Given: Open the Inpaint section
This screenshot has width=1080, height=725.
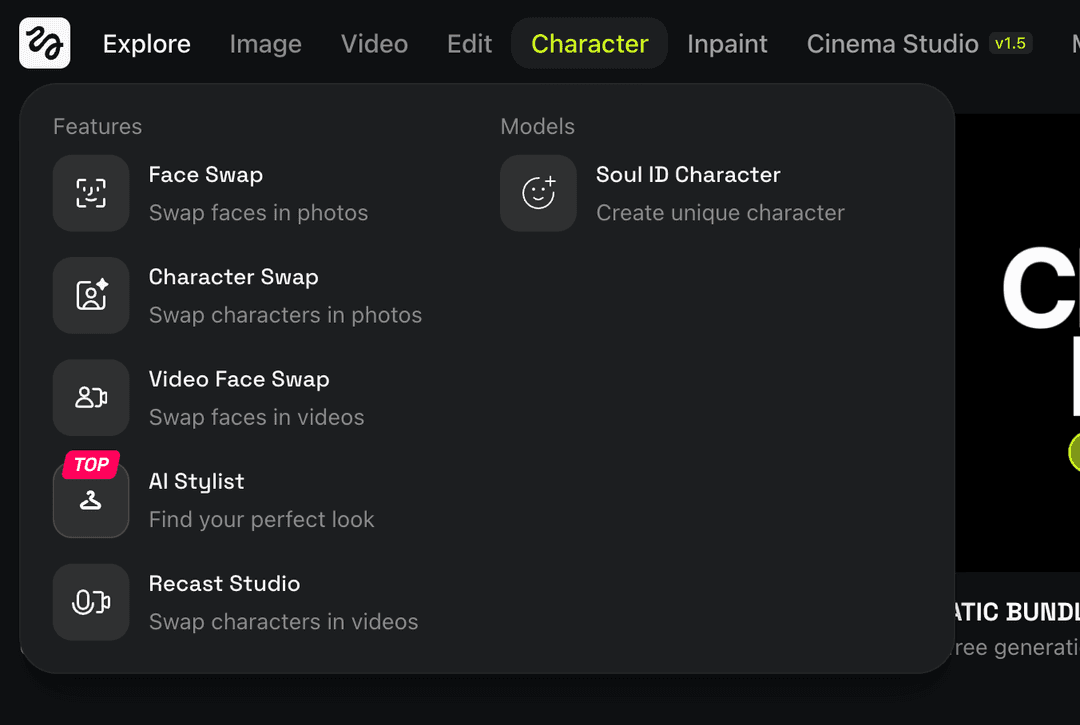Looking at the screenshot, I should click(x=727, y=43).
